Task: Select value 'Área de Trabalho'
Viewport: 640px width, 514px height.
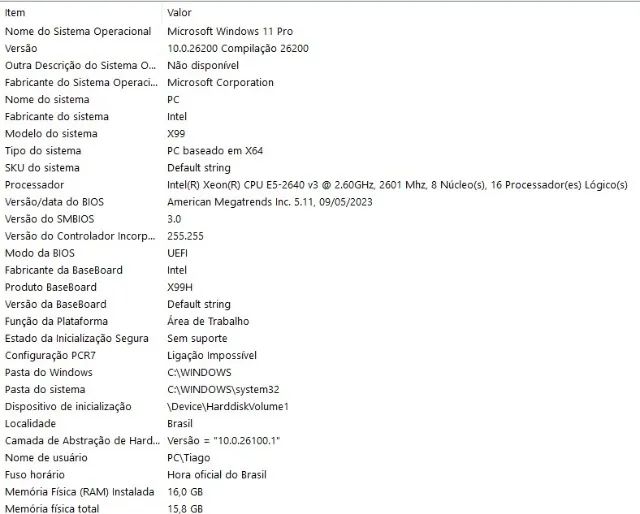Action: (208, 322)
